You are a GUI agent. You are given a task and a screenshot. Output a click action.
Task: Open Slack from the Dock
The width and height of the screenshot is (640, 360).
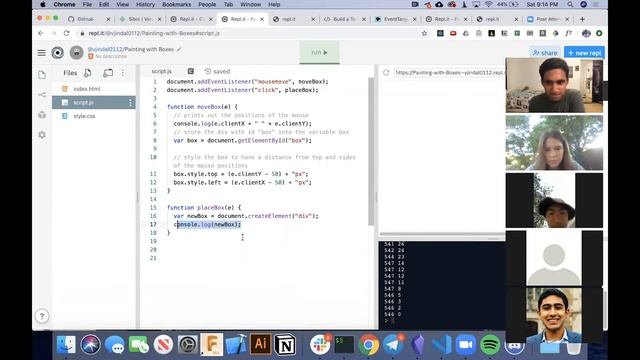coord(320,345)
